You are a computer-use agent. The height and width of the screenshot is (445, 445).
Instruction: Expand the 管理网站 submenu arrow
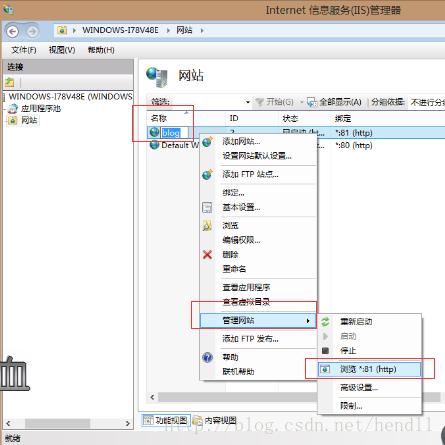(308, 321)
